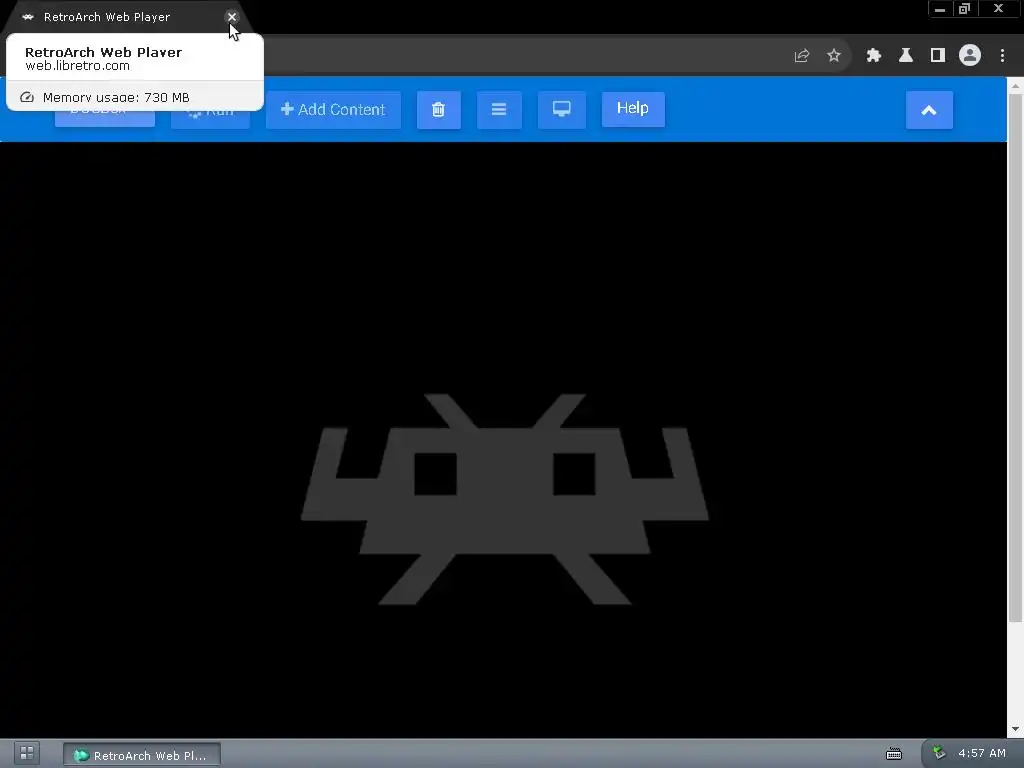Click the Add Content button

[333, 109]
